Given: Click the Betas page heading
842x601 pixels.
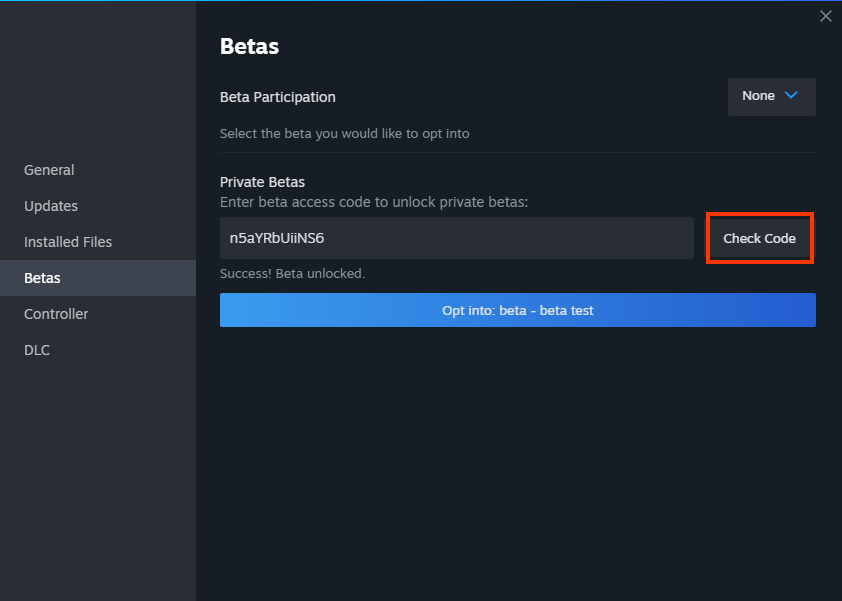Looking at the screenshot, I should coord(249,46).
